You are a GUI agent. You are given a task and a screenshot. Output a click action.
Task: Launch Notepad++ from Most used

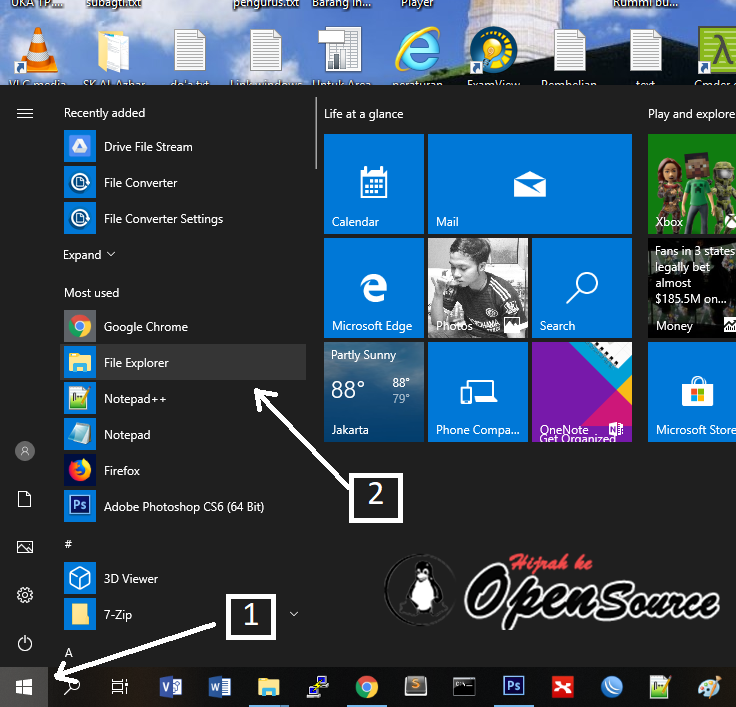183,399
